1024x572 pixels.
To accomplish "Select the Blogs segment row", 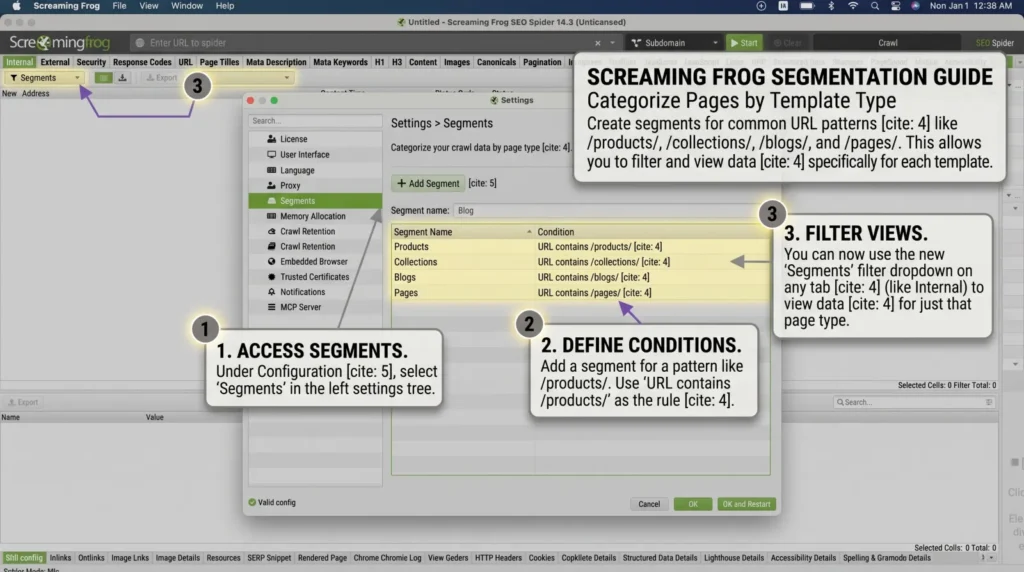I will tap(581, 278).
